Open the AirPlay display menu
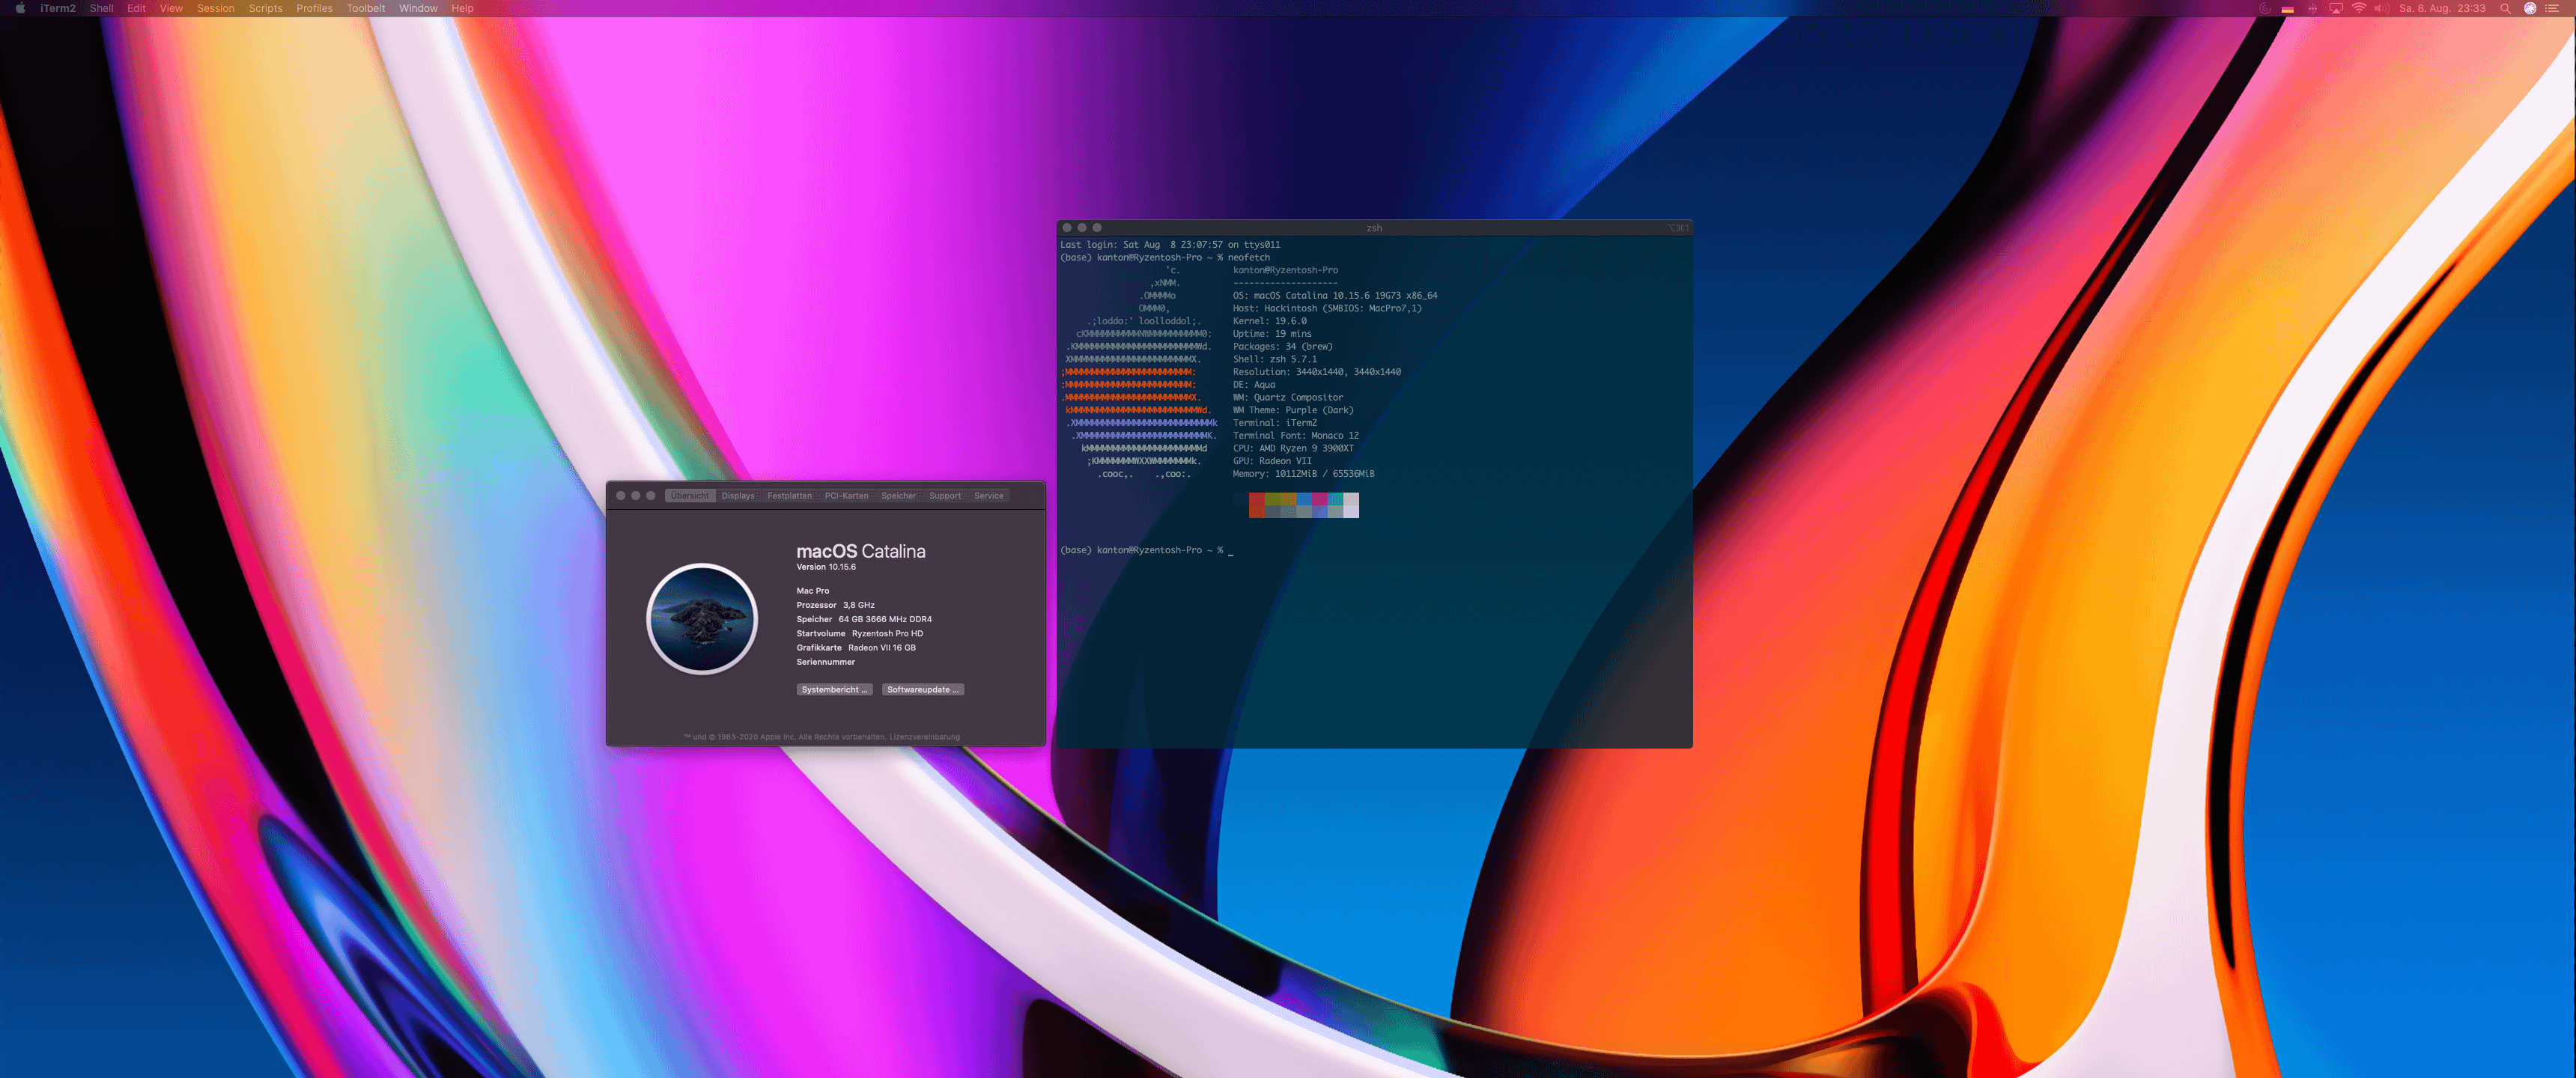The image size is (2576, 1078). (2336, 8)
